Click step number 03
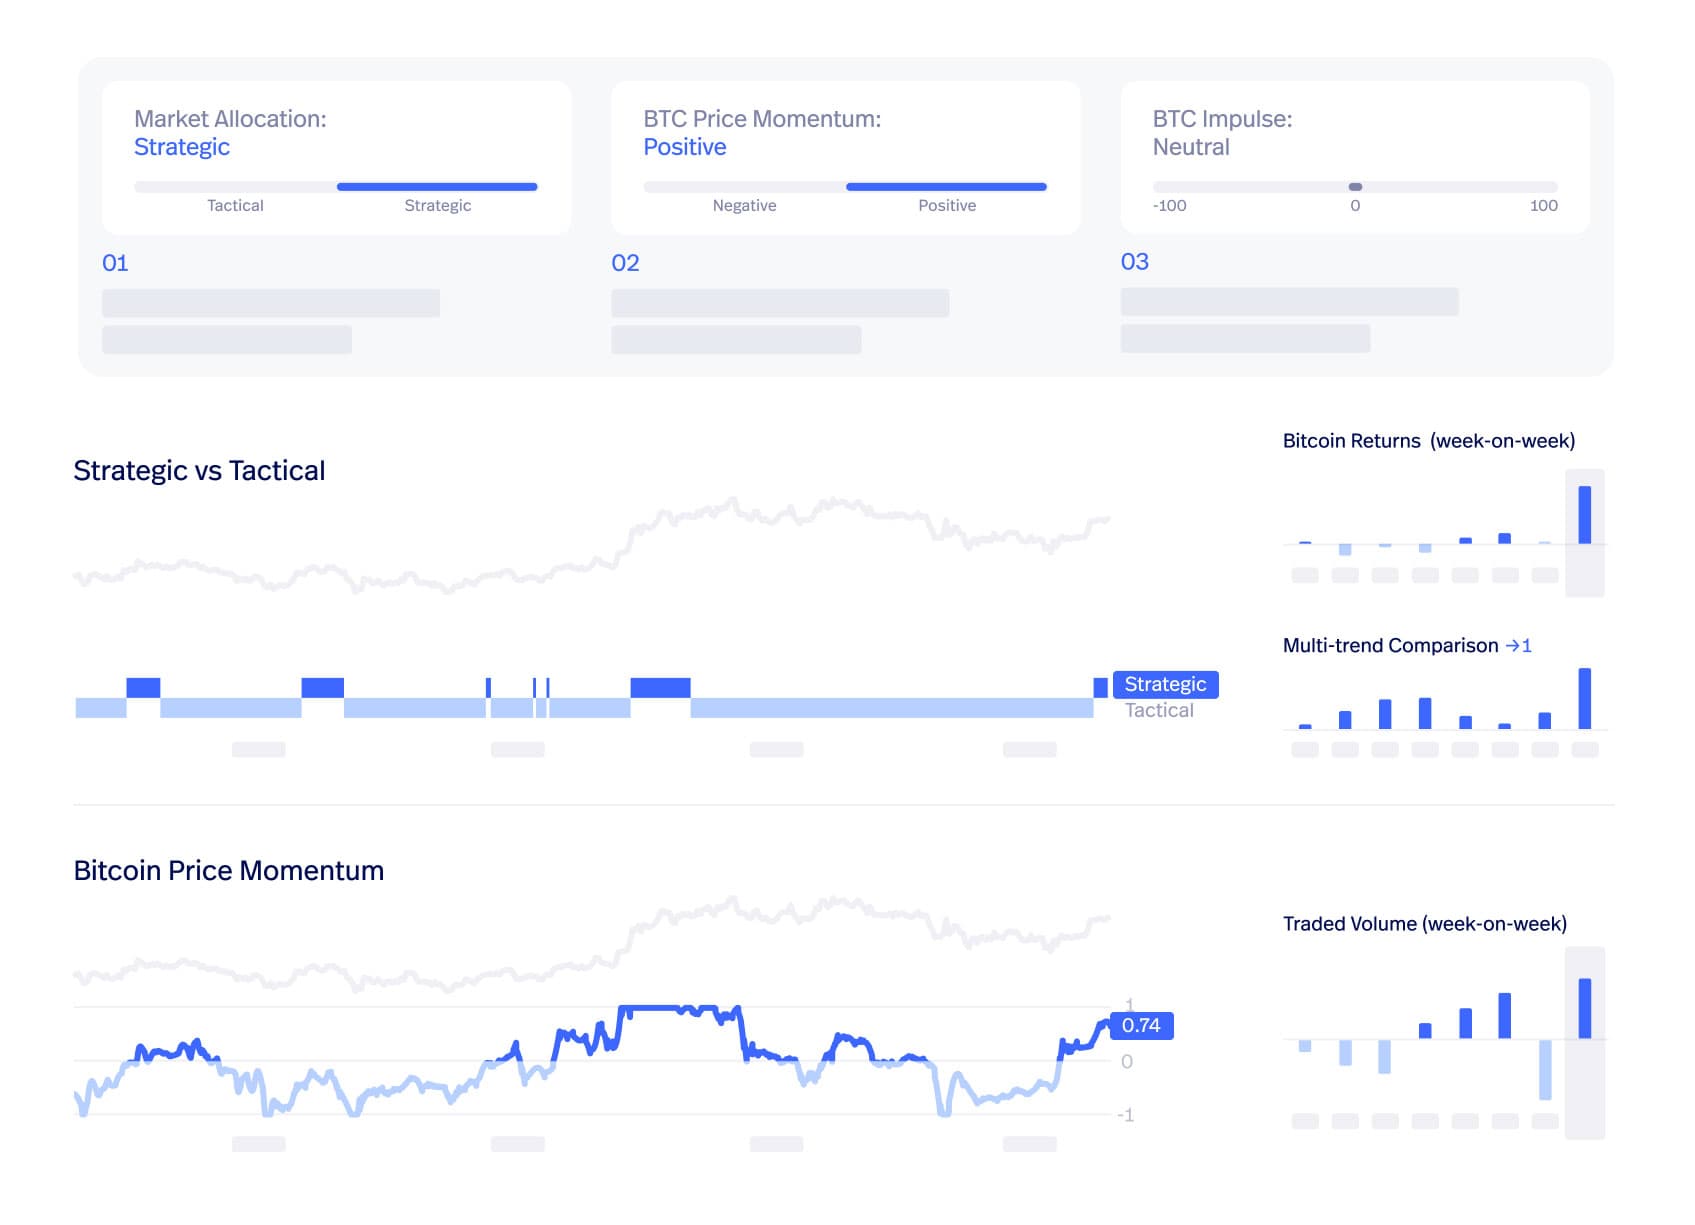This screenshot has width=1695, height=1225. pyautogui.click(x=1134, y=262)
